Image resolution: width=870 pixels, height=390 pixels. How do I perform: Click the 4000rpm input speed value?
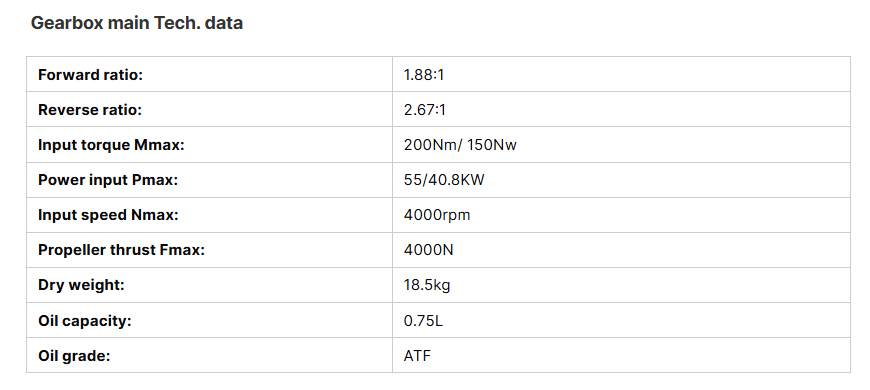(437, 215)
